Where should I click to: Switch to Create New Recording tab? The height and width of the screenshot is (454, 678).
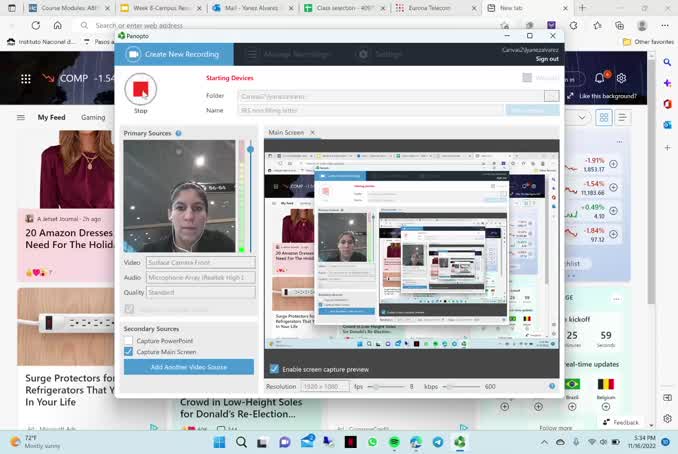(x=174, y=54)
